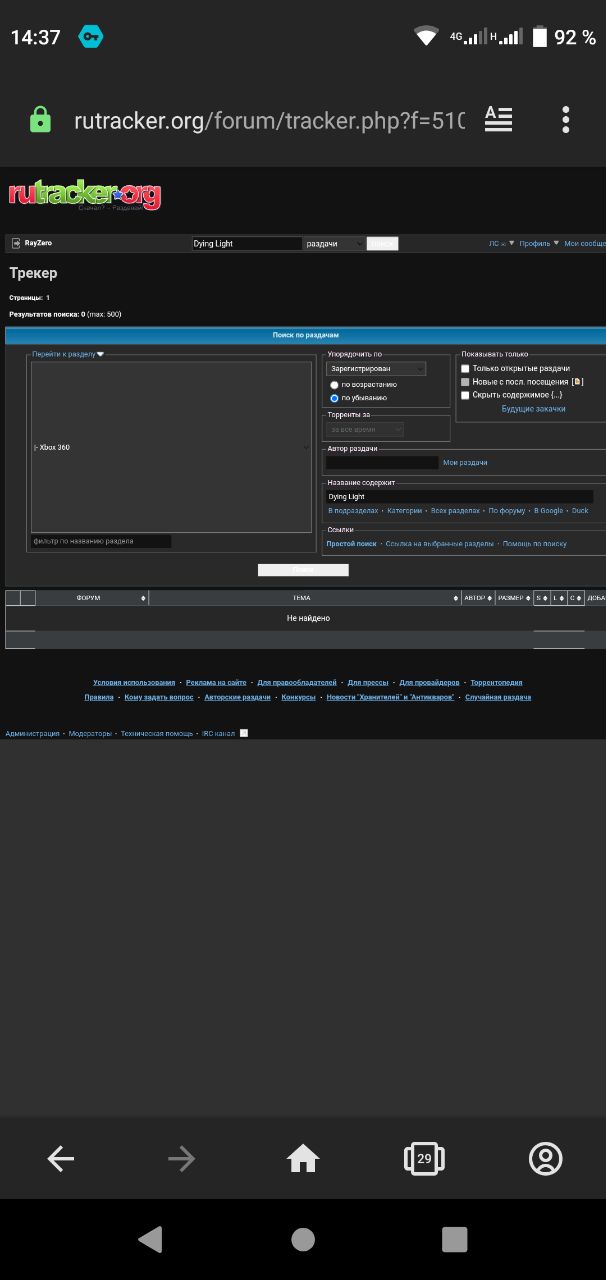The image size is (606, 1280).
Task: Open 'Авторские раздачи' footer link
Action: click(237, 697)
